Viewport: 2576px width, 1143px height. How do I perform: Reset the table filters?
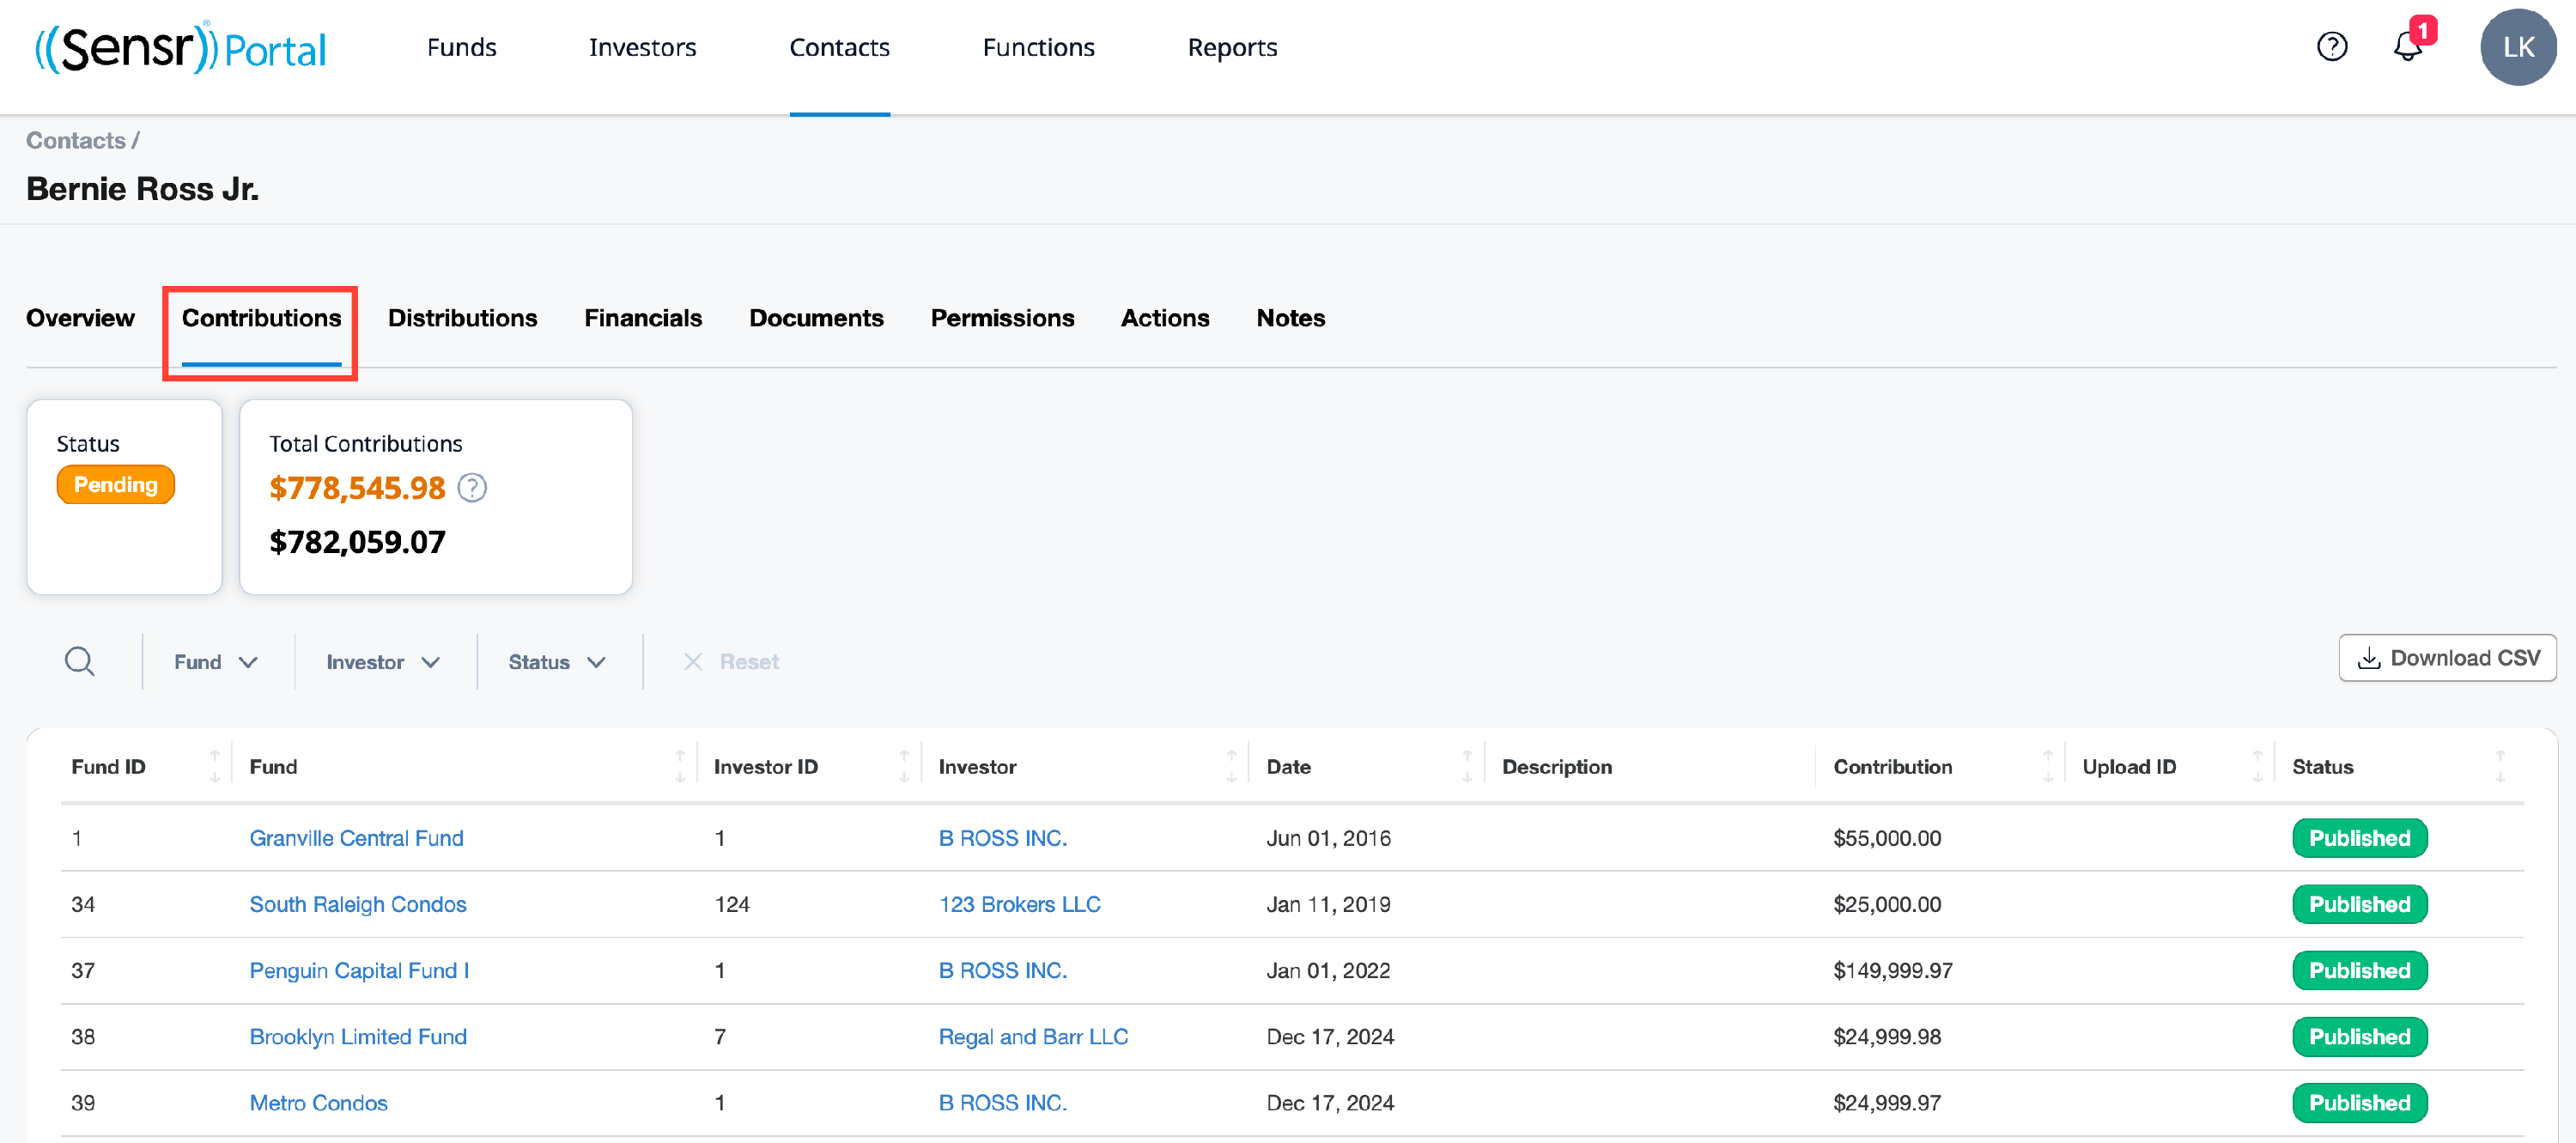tap(731, 662)
